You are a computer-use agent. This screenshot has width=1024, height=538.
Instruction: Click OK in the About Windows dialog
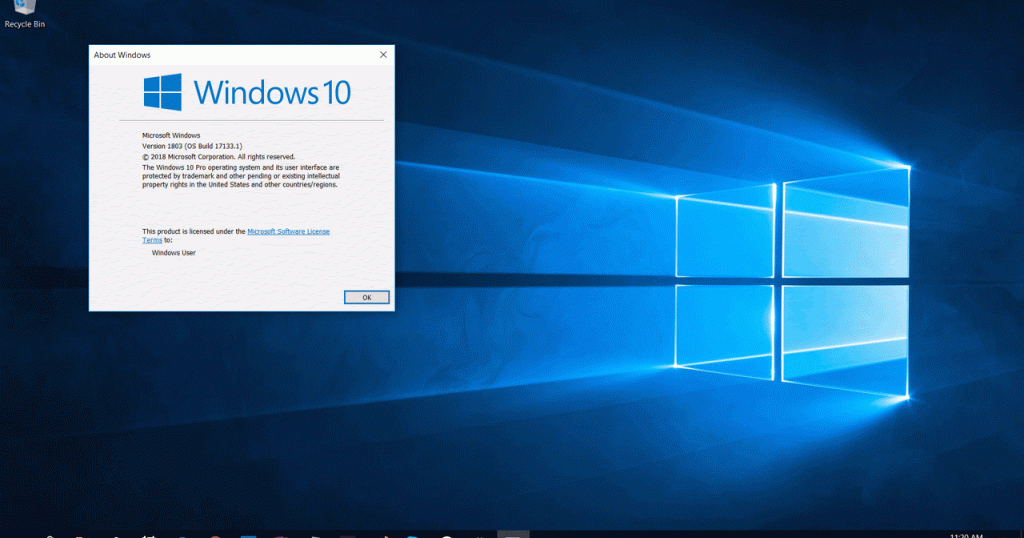point(366,297)
